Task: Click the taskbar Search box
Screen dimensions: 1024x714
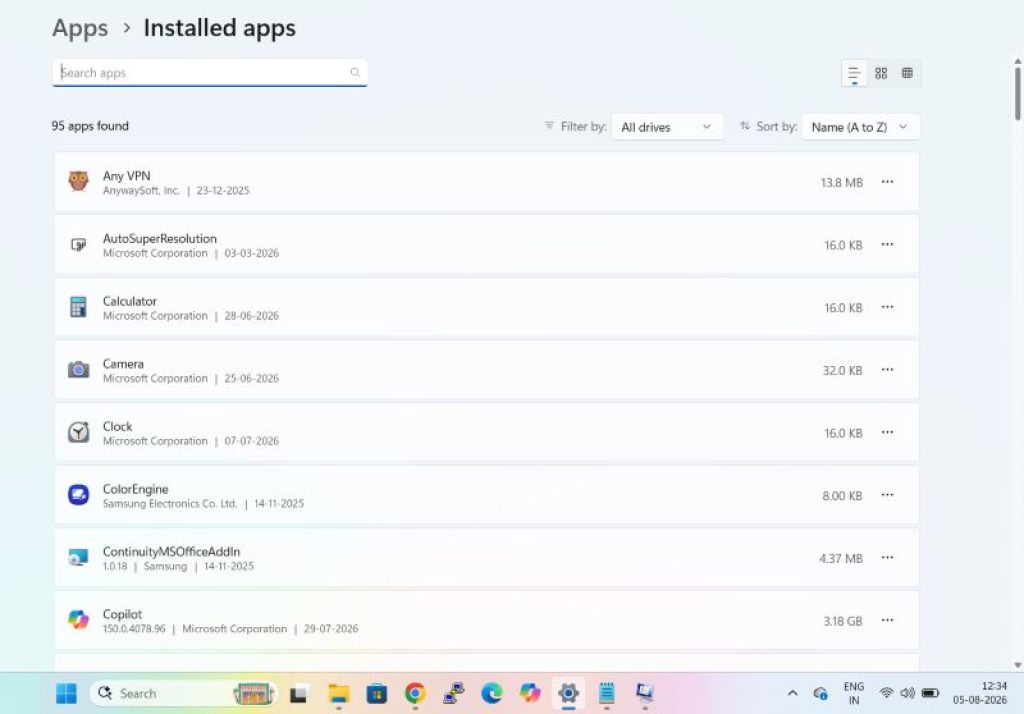Action: [x=184, y=694]
